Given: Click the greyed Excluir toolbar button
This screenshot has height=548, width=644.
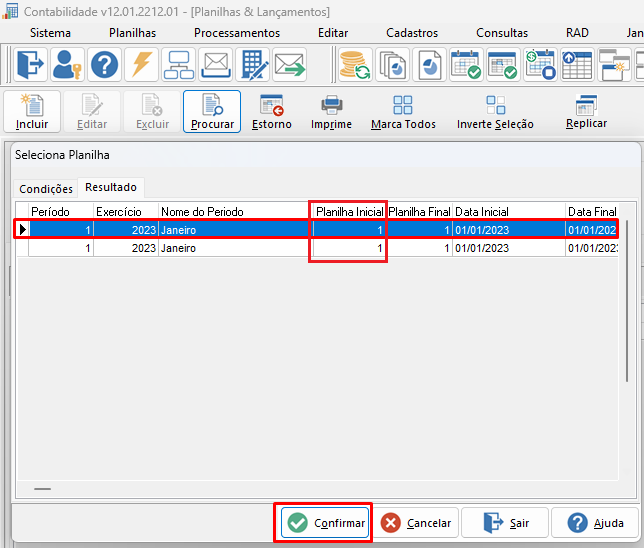Looking at the screenshot, I should [x=152, y=112].
